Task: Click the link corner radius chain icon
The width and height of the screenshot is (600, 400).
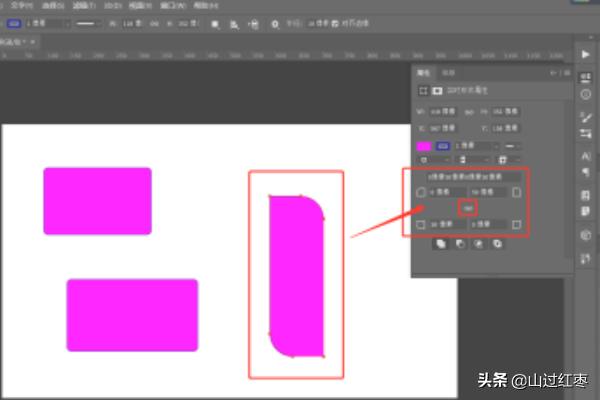Action: [466, 207]
